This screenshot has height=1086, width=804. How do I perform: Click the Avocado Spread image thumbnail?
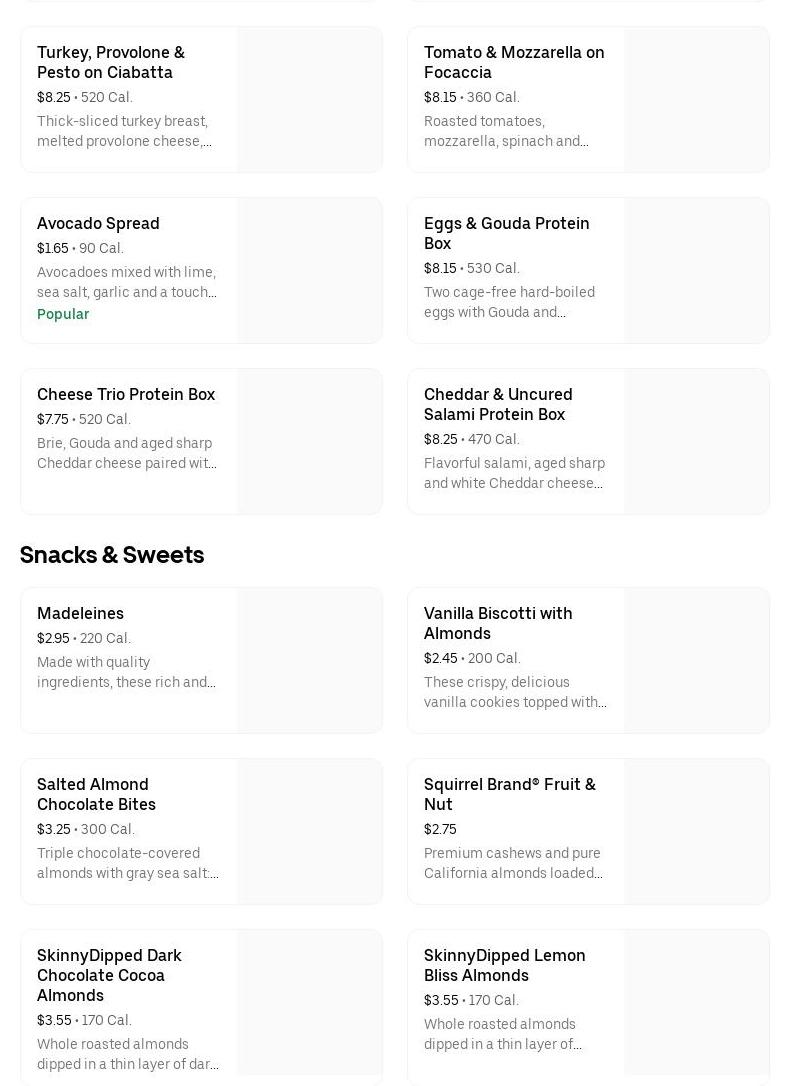pos(310,271)
